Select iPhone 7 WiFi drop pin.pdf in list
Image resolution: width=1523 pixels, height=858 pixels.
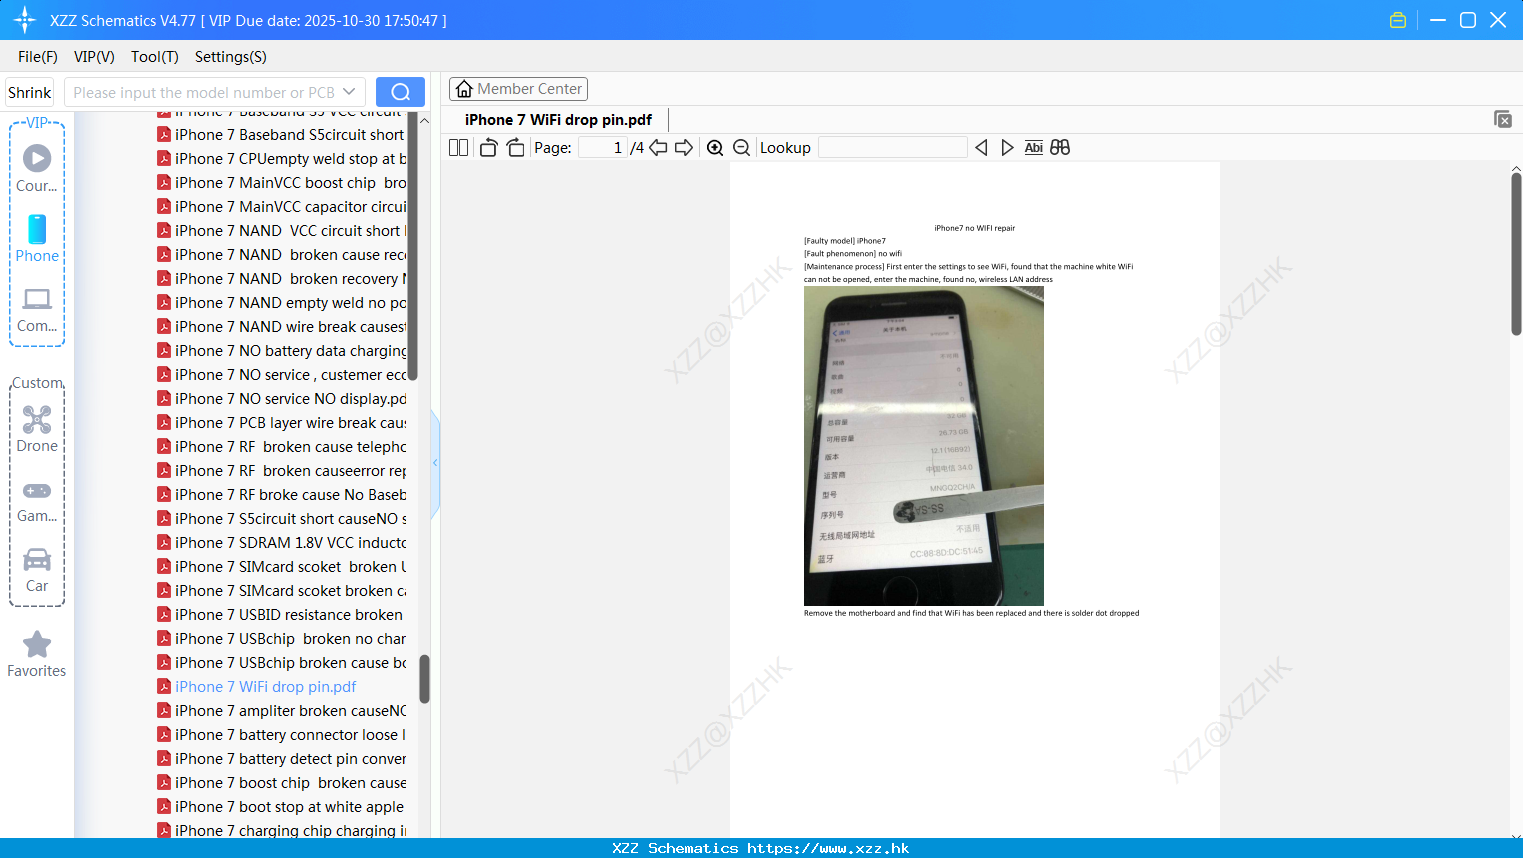(257, 686)
